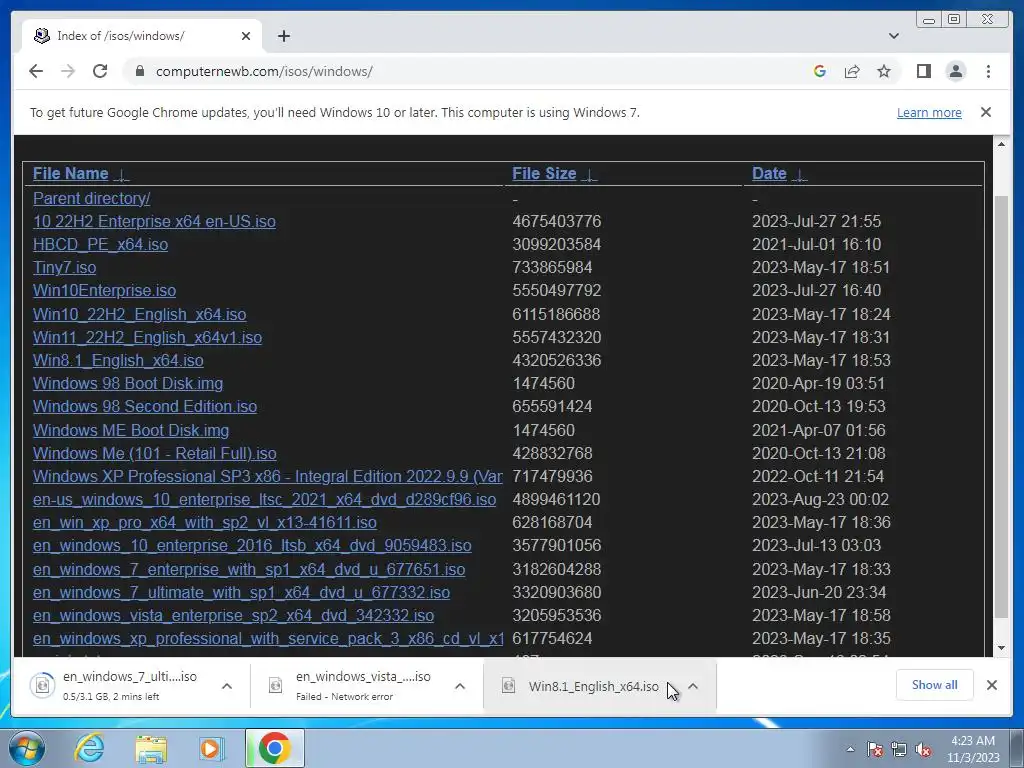Share this page via share icon
Viewport: 1024px width, 768px height.
[x=852, y=71]
